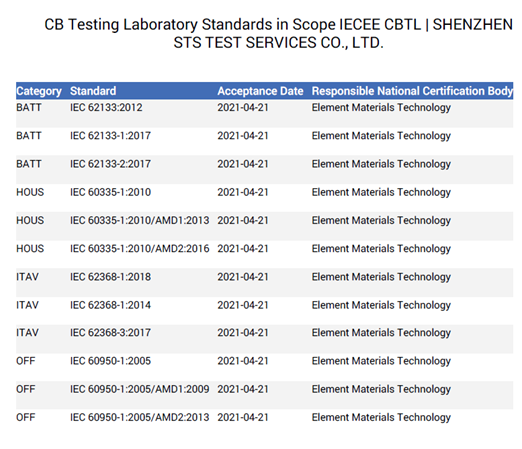Click the CB Testing Laboratory page title
Image resolution: width=522 pixels, height=449 pixels.
click(x=279, y=33)
